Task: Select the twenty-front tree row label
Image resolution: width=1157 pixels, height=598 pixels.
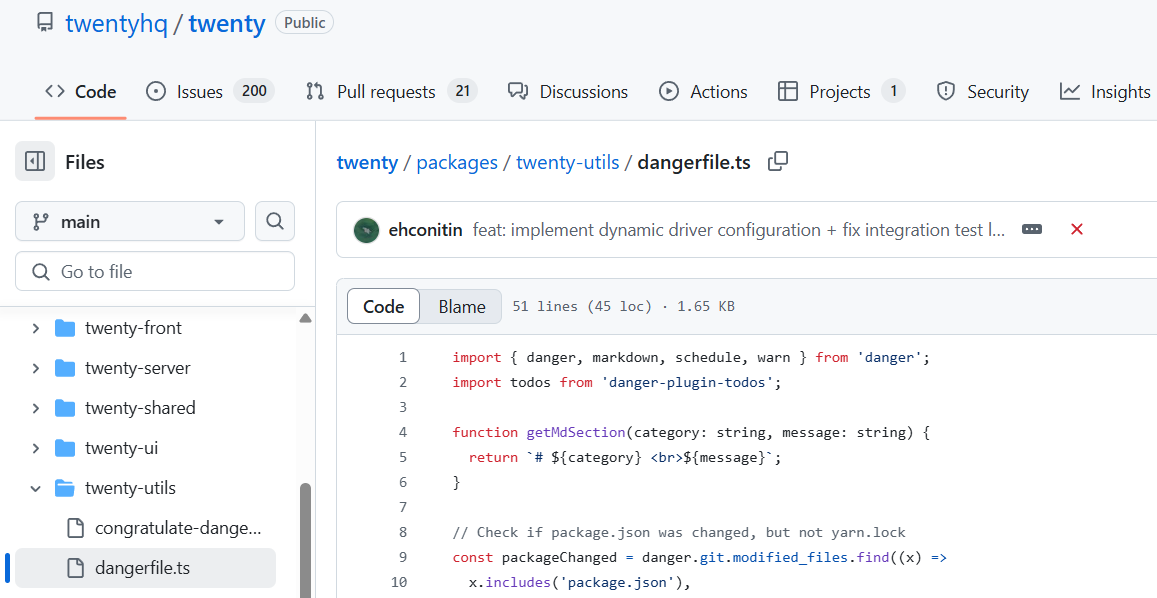Action: coord(134,328)
